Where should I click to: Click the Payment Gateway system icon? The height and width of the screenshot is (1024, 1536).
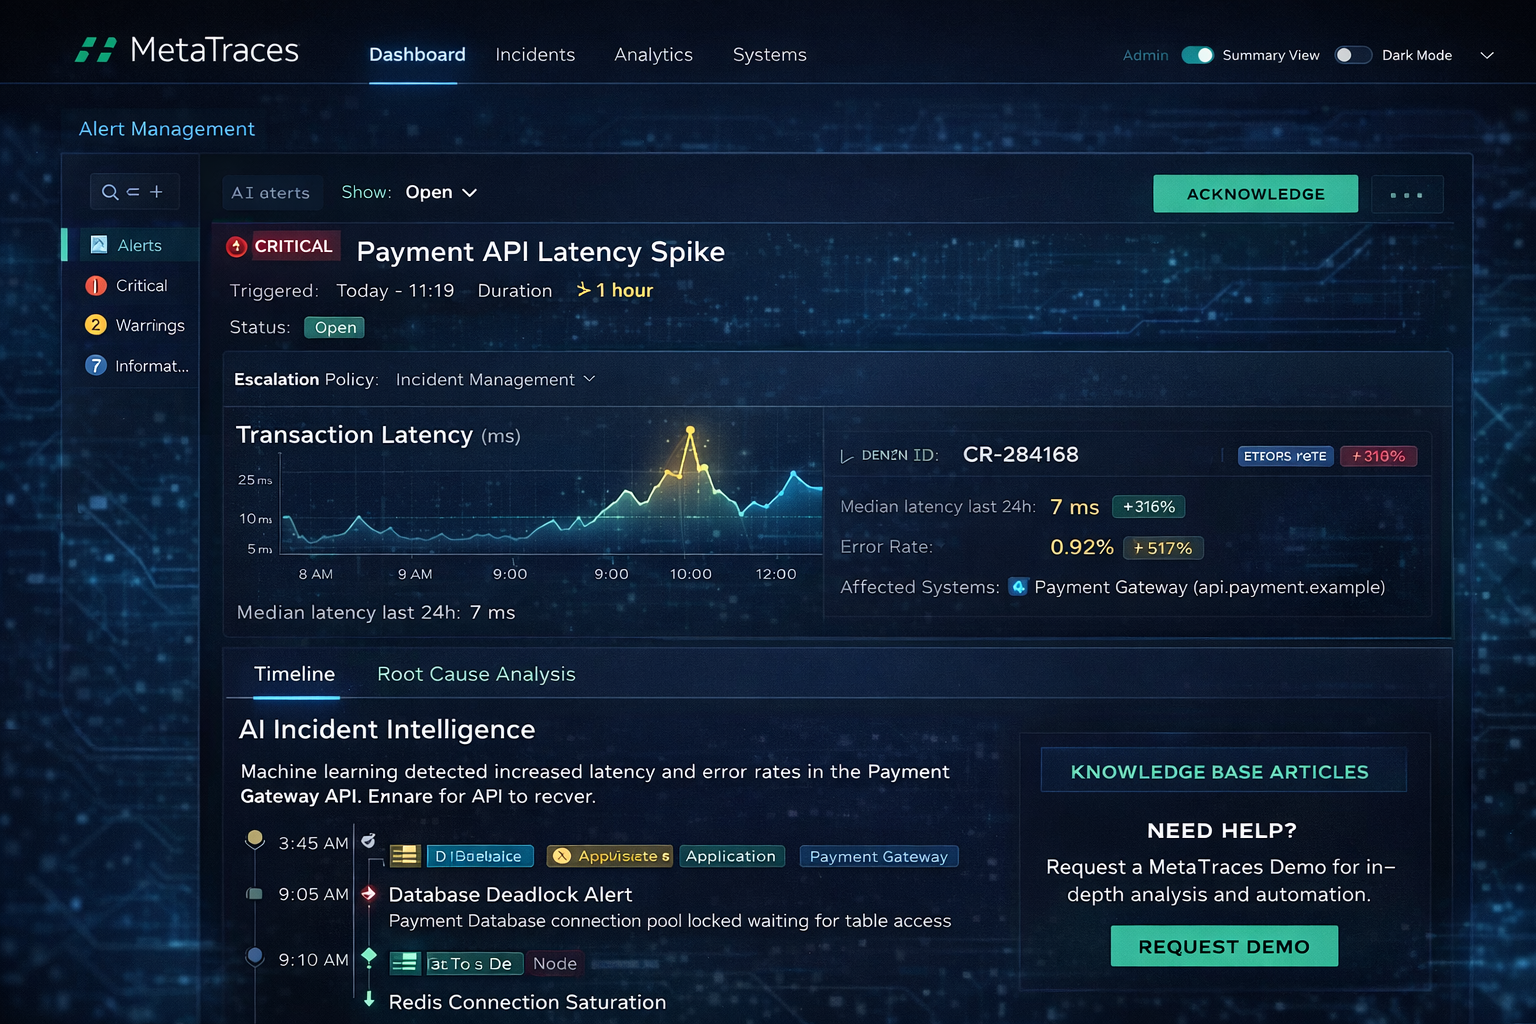(1018, 587)
